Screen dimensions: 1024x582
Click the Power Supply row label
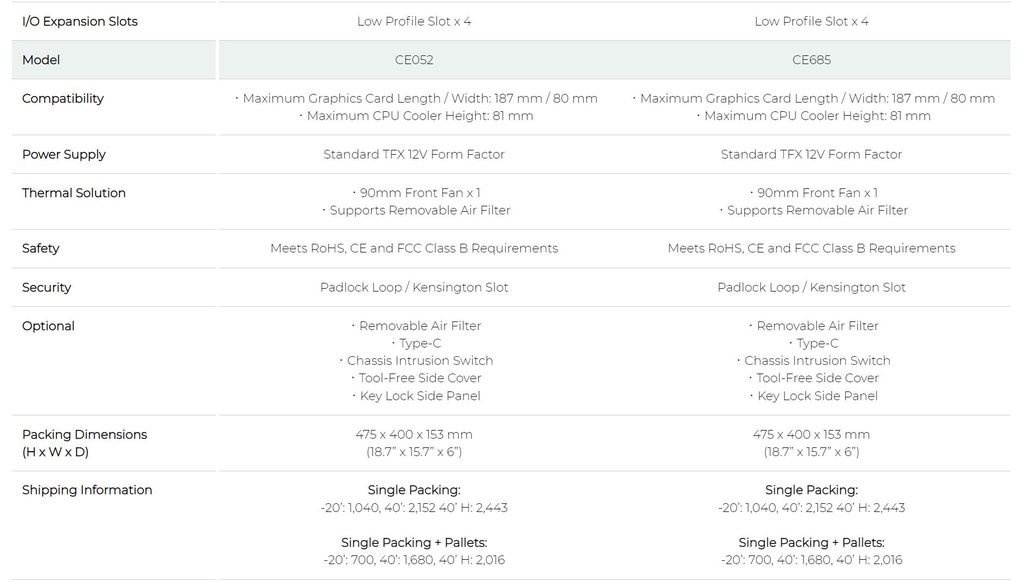pyautogui.click(x=63, y=155)
